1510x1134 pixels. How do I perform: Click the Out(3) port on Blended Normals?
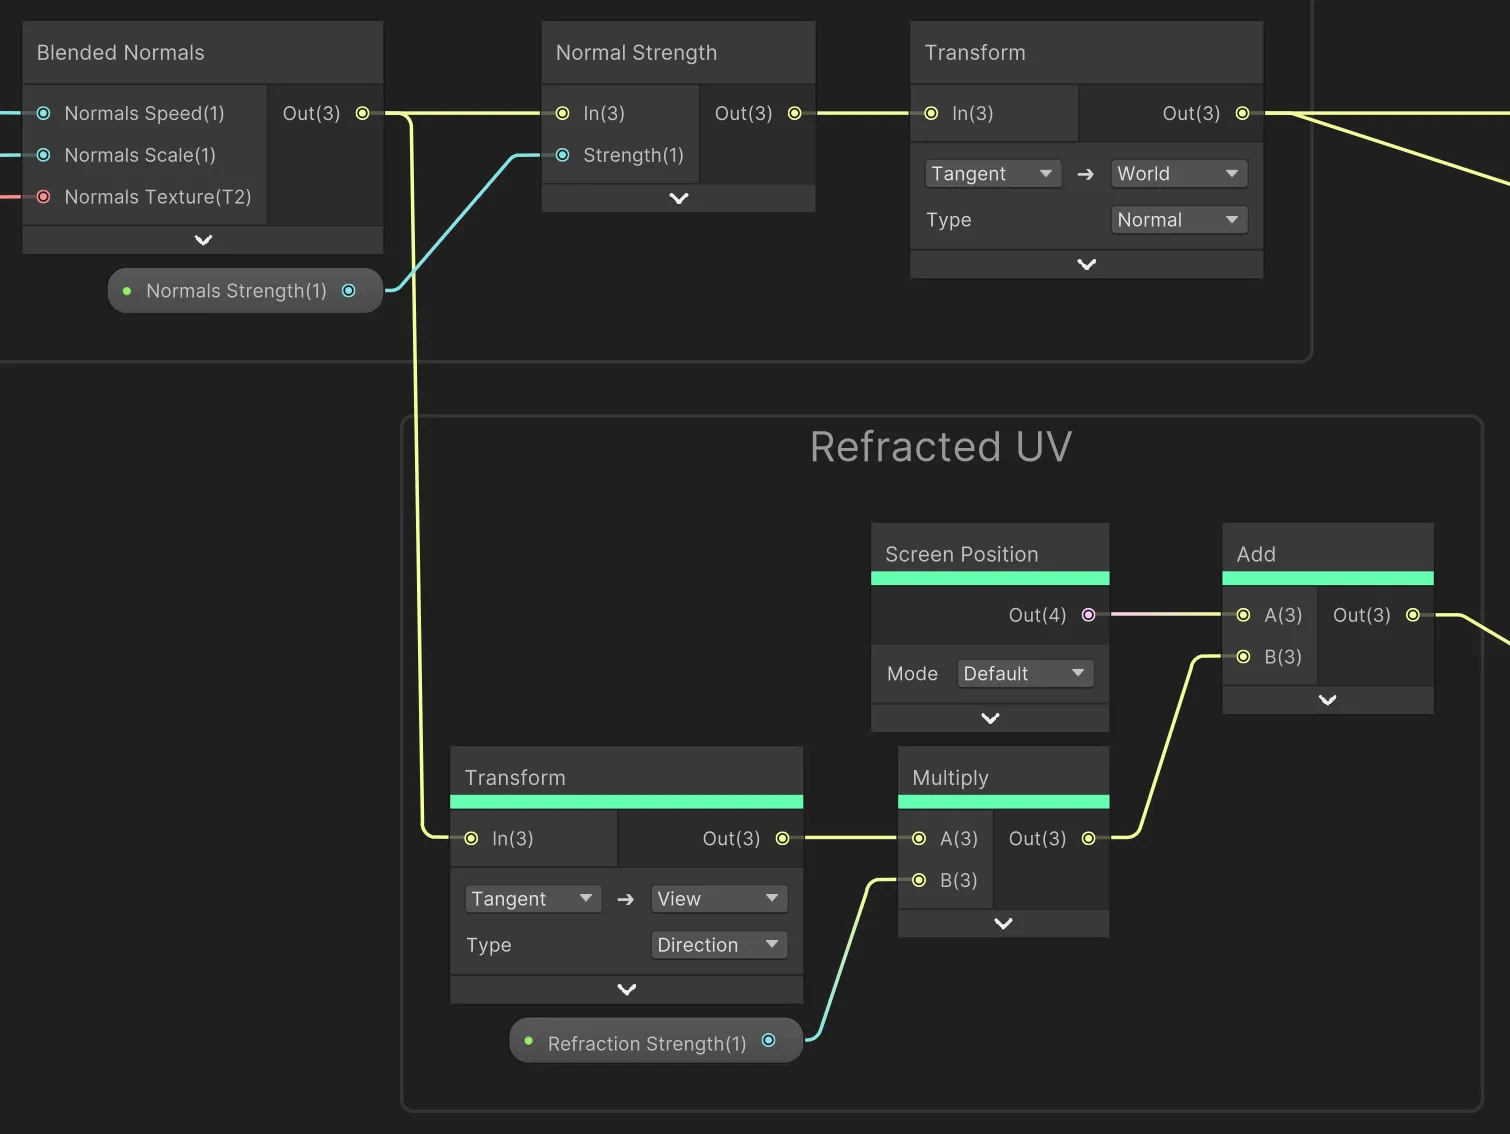point(362,113)
